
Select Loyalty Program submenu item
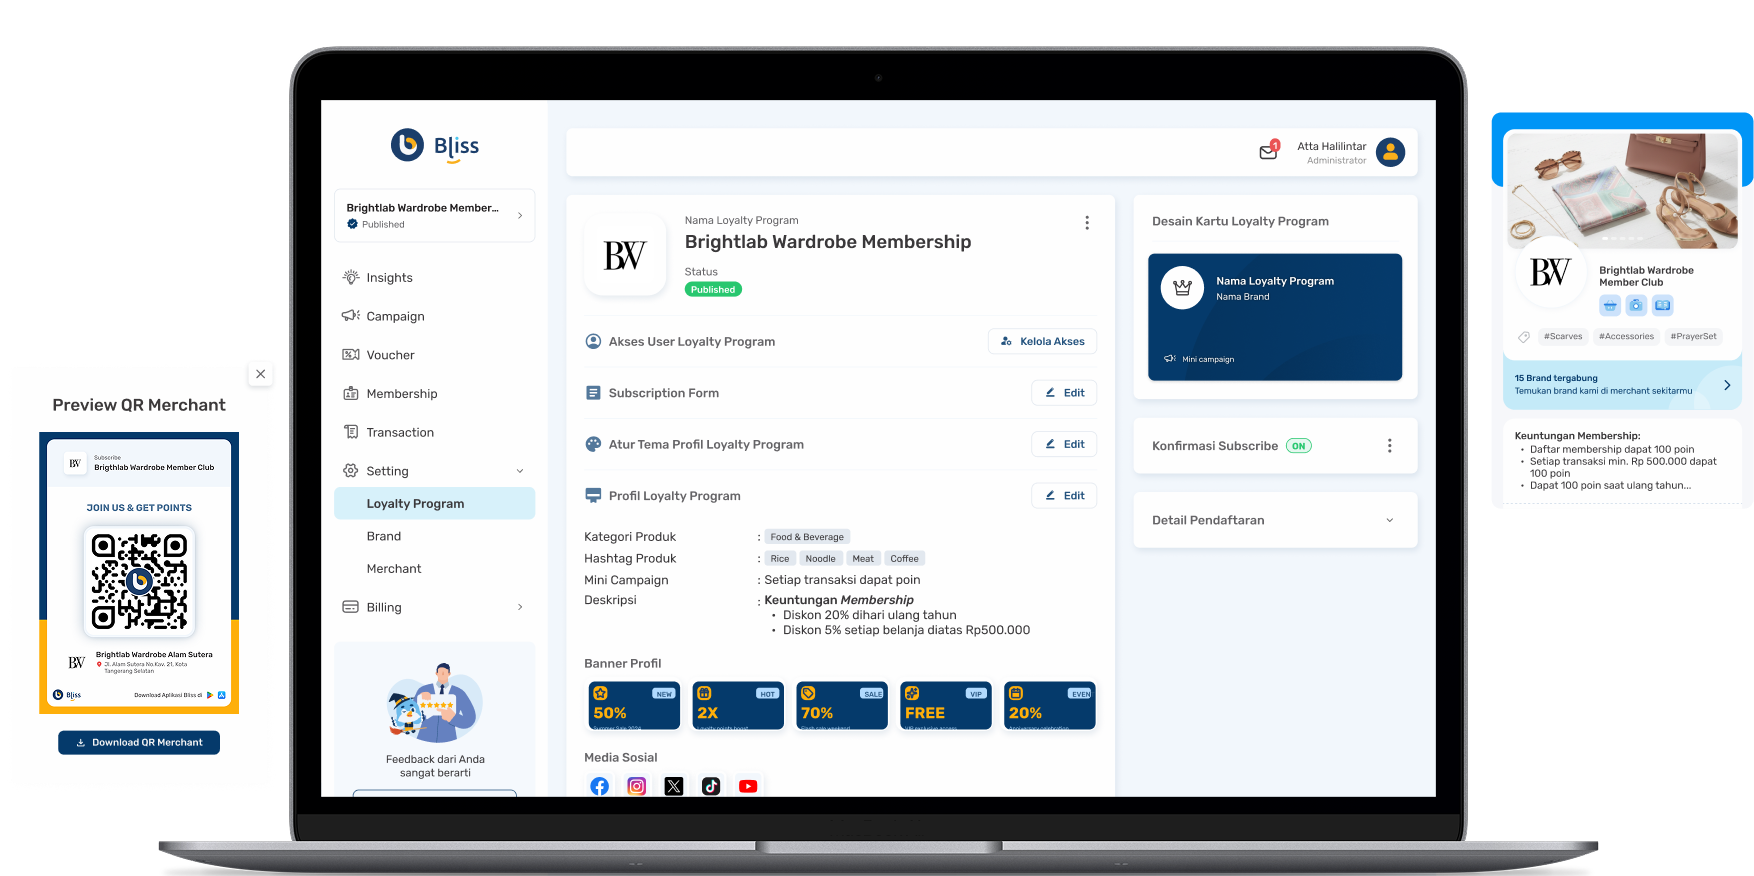434,503
